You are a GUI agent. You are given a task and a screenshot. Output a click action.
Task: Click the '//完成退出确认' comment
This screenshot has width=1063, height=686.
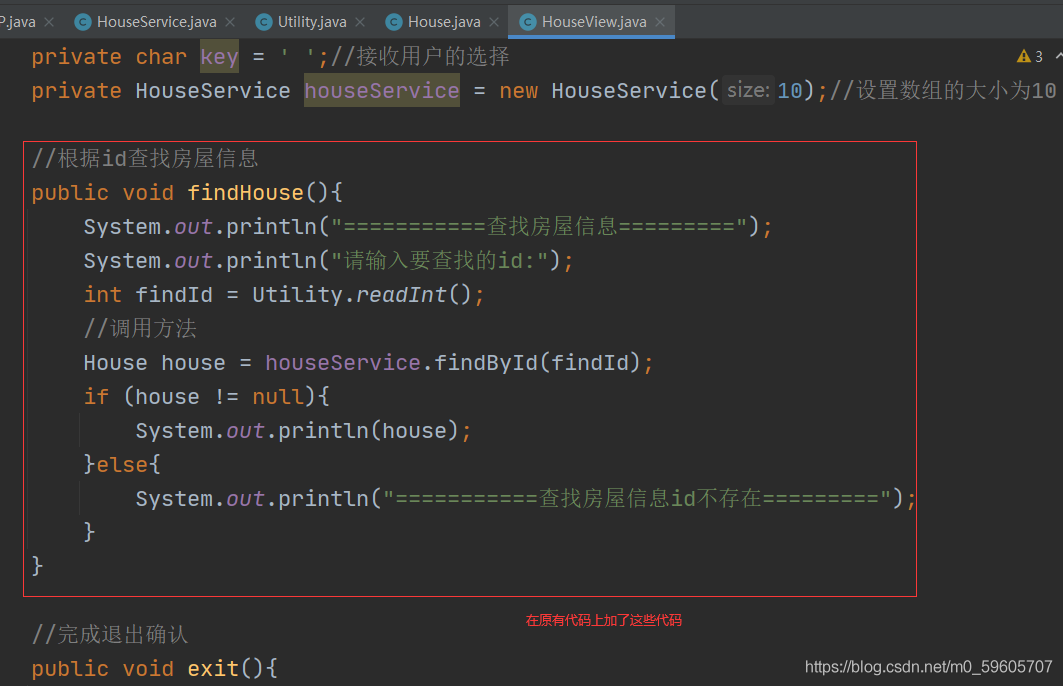(x=110, y=634)
